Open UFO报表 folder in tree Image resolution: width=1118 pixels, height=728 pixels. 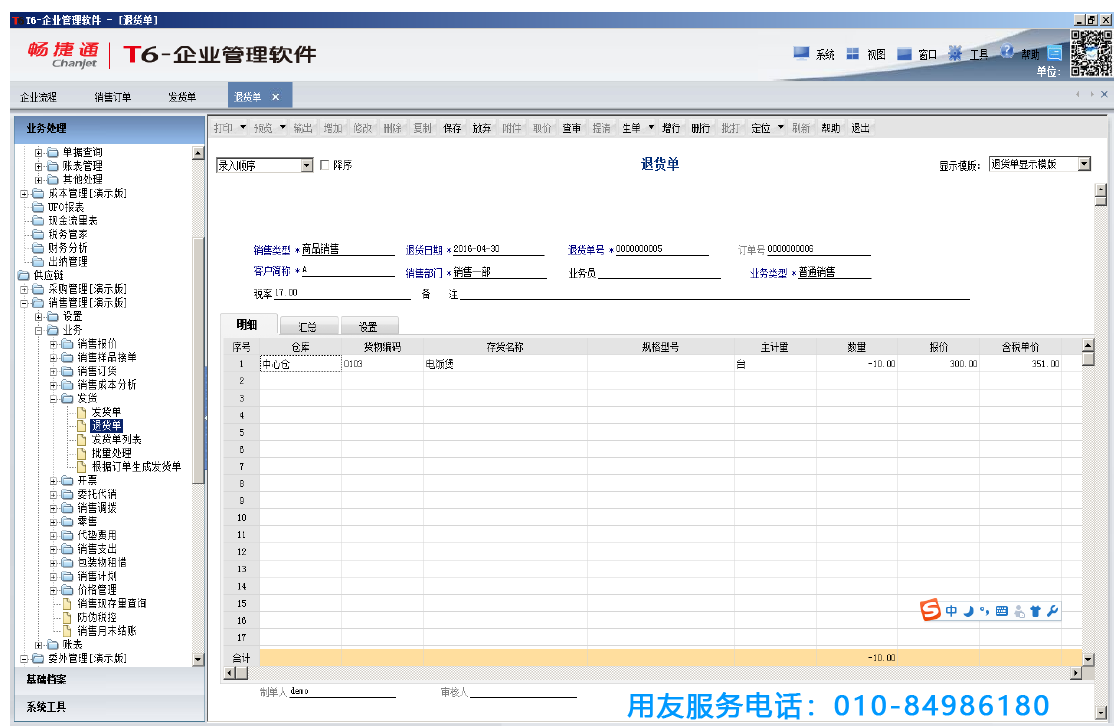(66, 207)
